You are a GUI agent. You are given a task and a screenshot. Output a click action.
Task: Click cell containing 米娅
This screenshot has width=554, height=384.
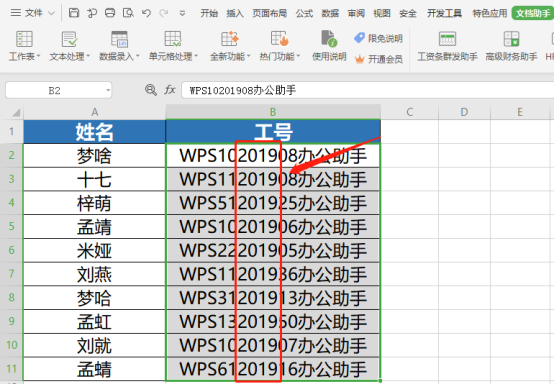94,250
